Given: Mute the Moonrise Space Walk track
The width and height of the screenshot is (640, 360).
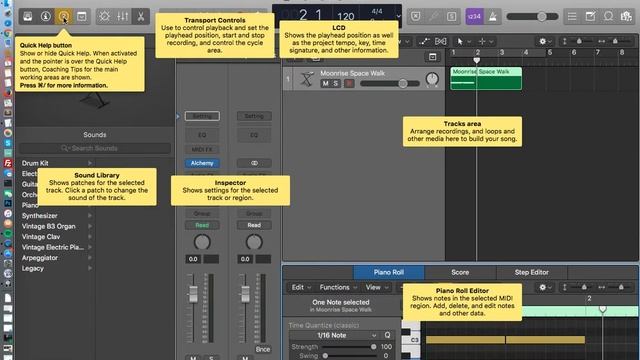Looking at the screenshot, I should coord(325,83).
